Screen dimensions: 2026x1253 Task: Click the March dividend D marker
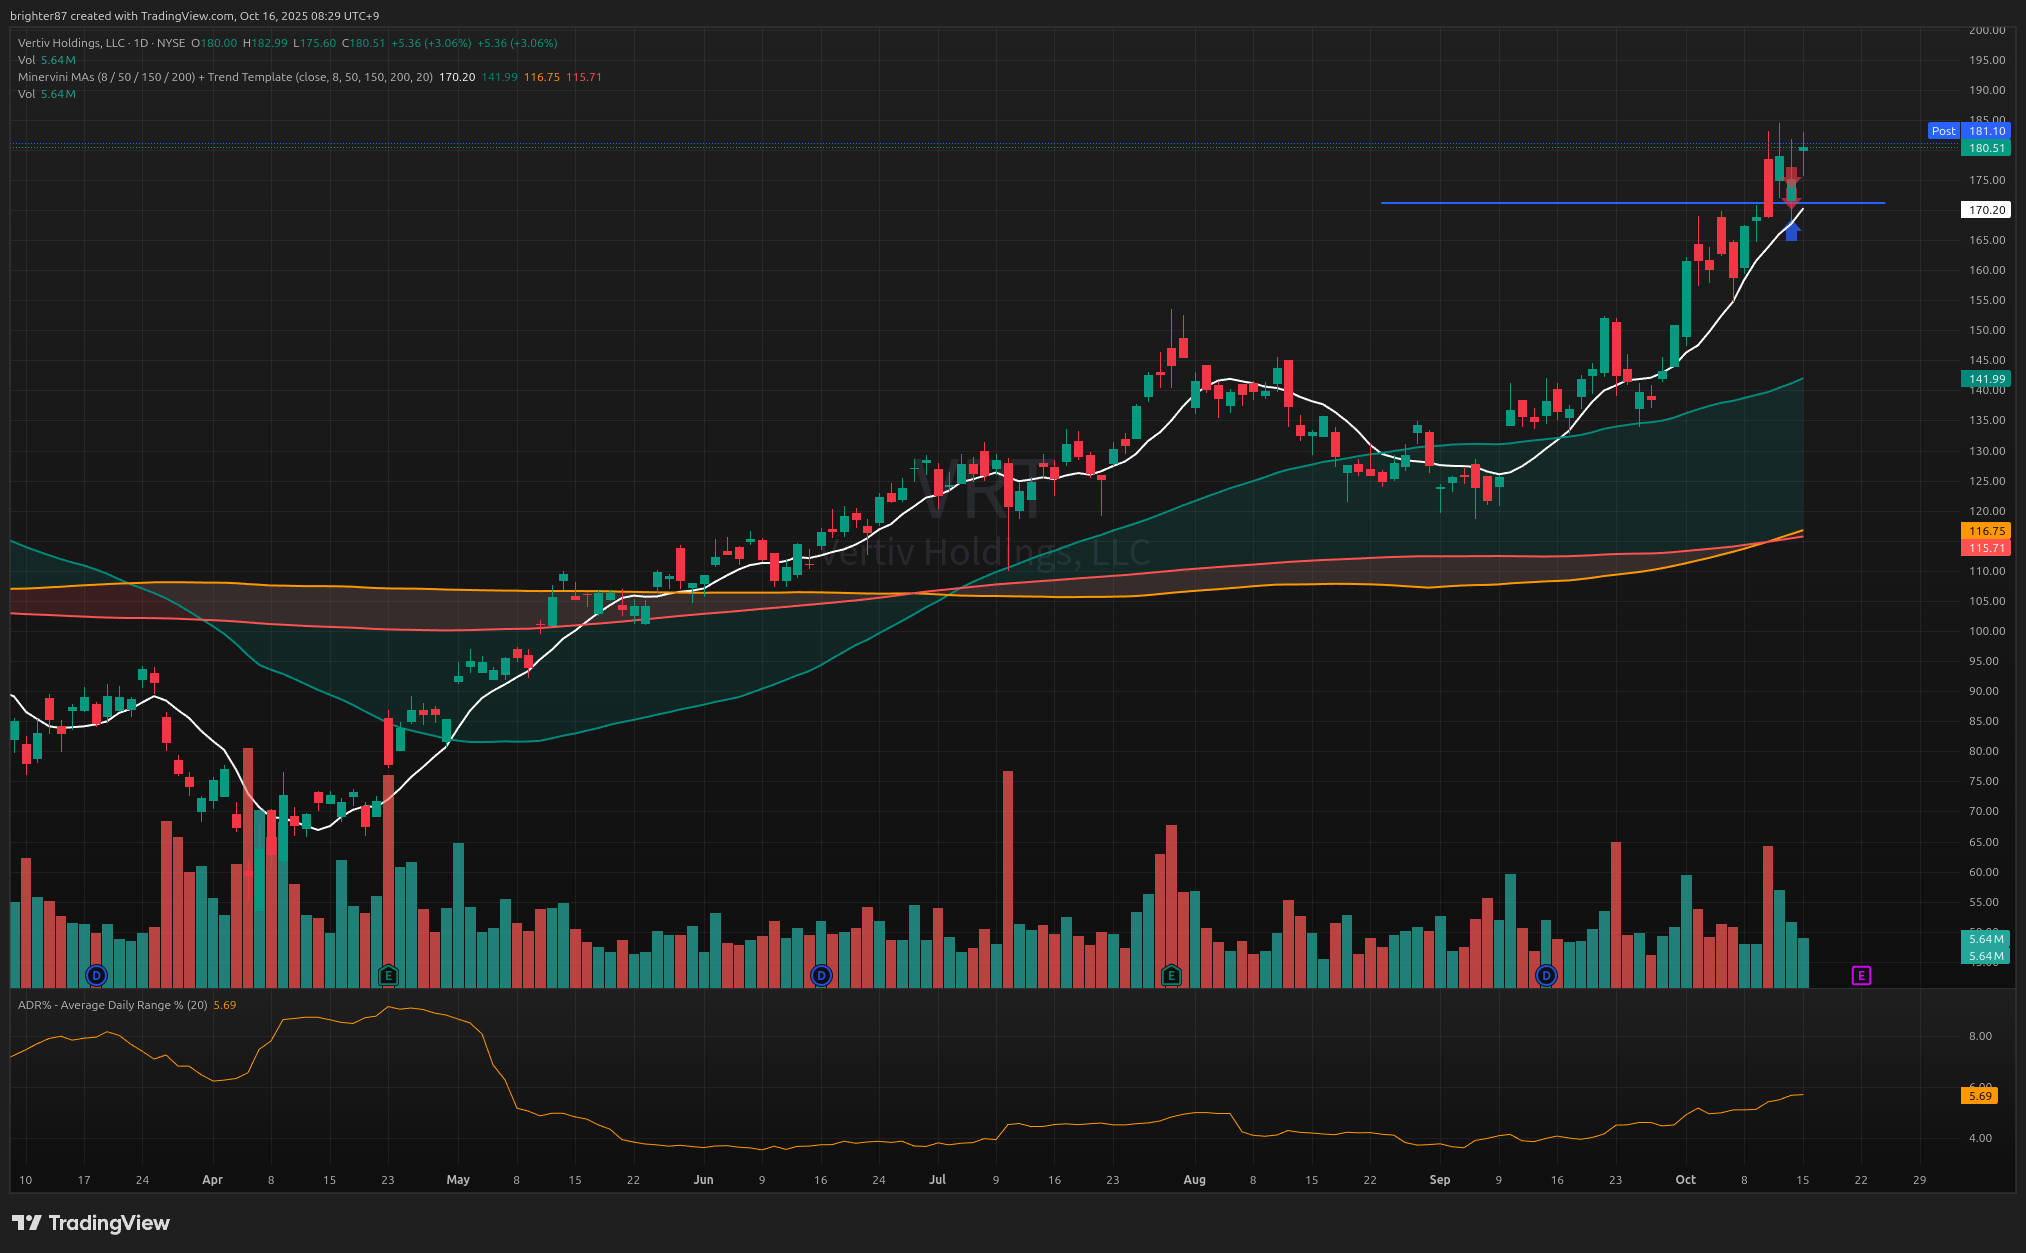pos(96,975)
